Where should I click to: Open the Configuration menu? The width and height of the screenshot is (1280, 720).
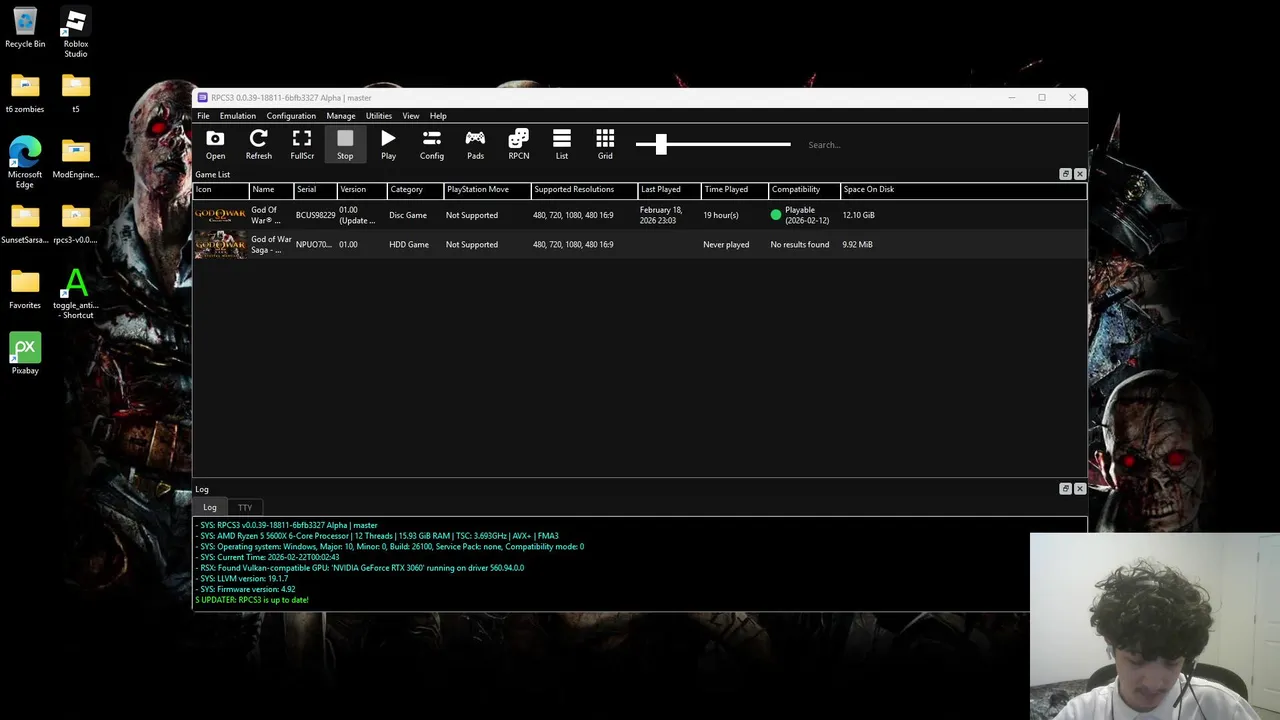(291, 116)
